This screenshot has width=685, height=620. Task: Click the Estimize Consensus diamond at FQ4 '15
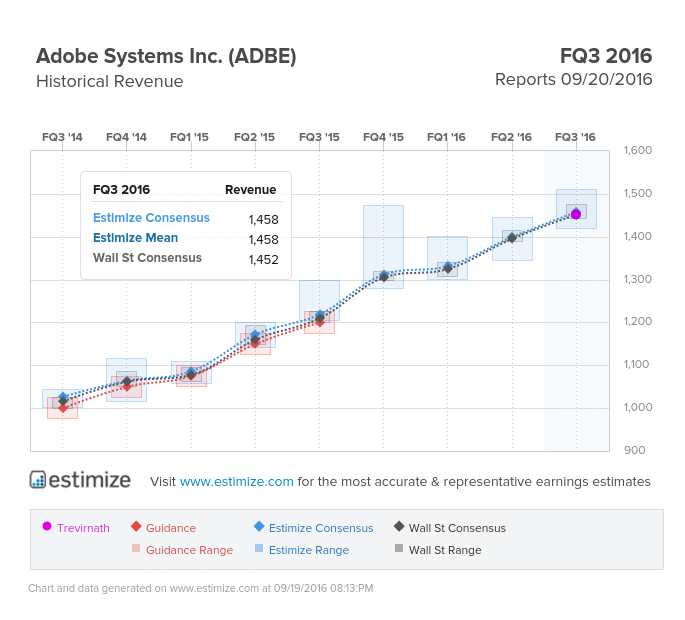pyautogui.click(x=384, y=274)
